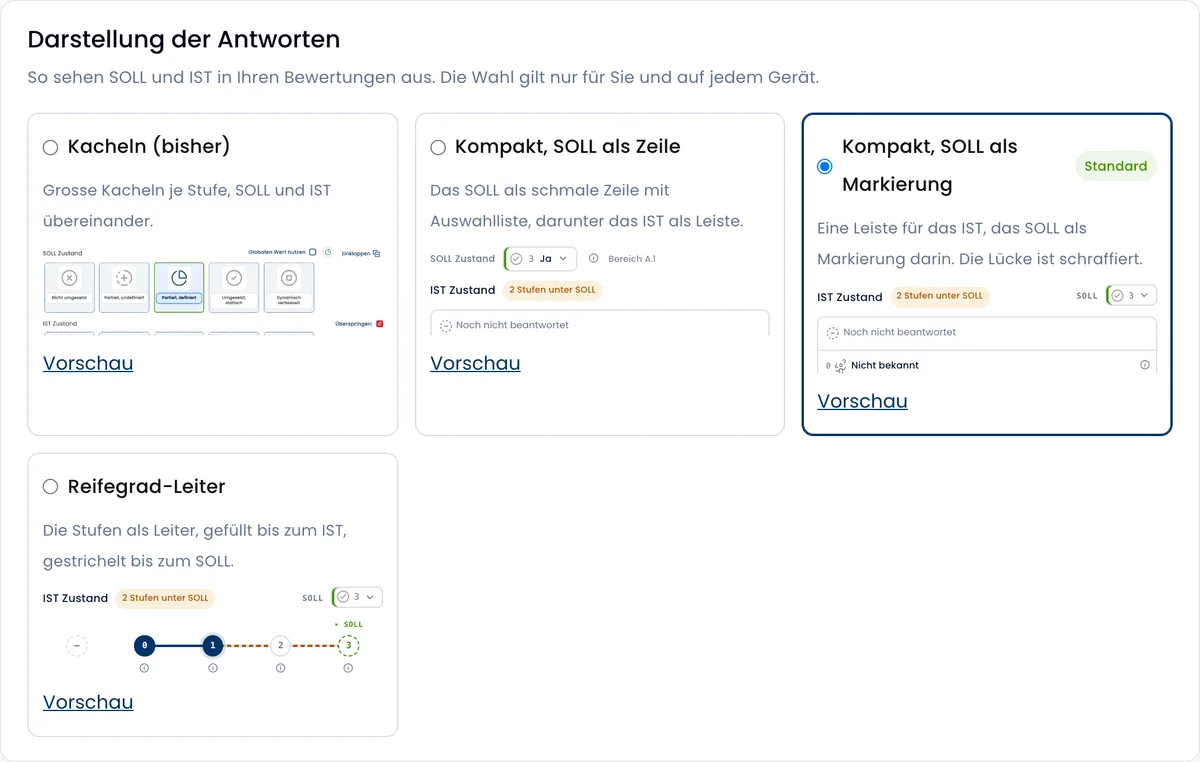Open Vorschau link in the Reifegrad-Leiter card
The width and height of the screenshot is (1200, 762).
point(88,702)
